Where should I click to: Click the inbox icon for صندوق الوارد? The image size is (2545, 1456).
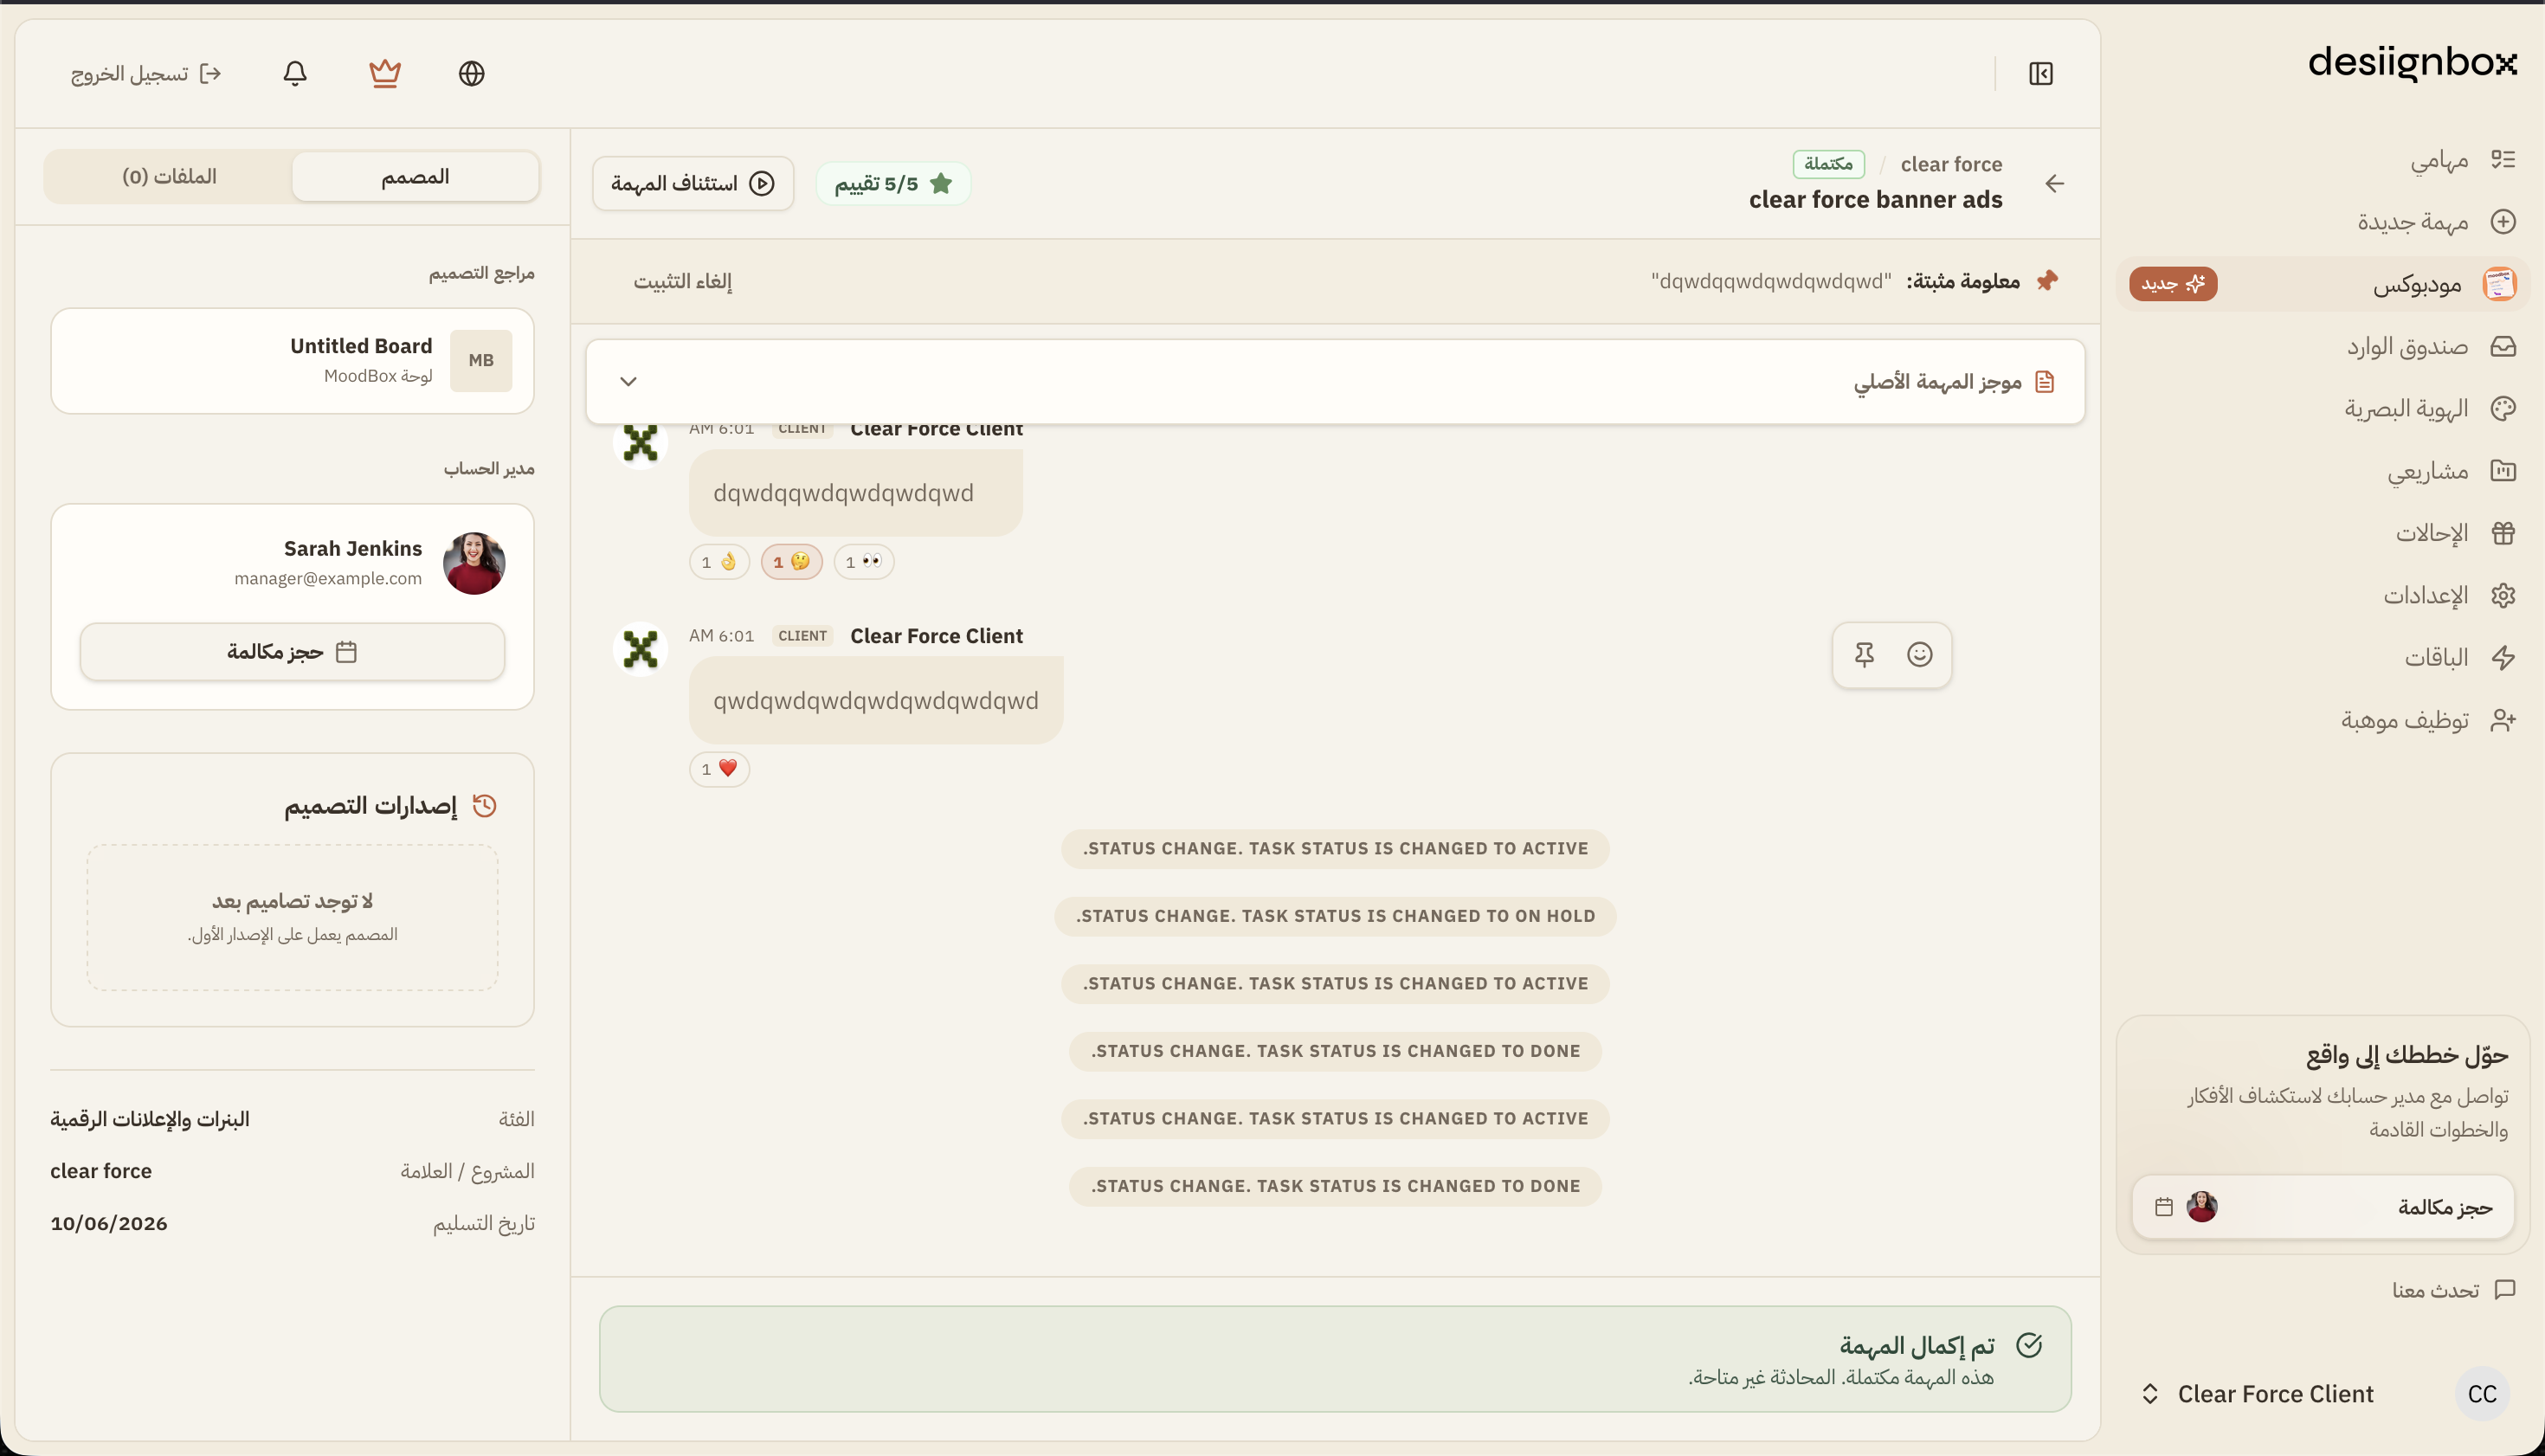point(2503,346)
